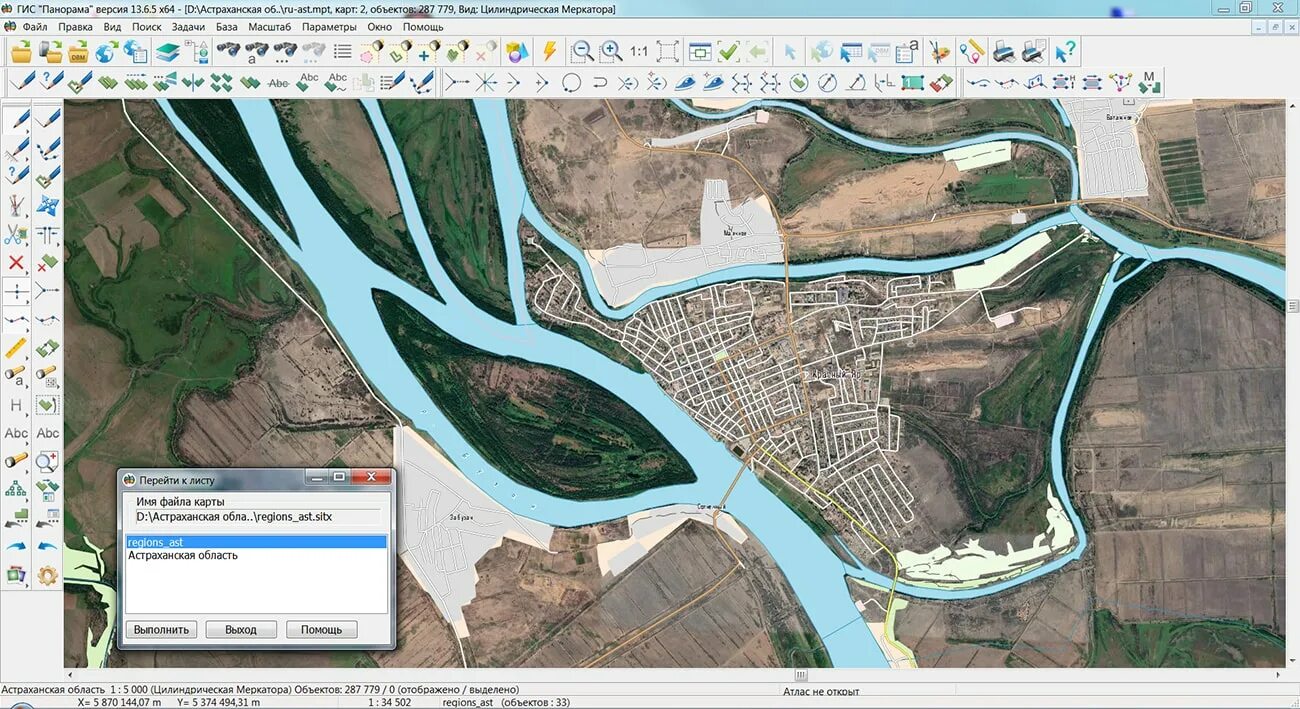Click the cursor with question mark help icon
Viewport: 1300px width, 709px height.
[x=1065, y=52]
